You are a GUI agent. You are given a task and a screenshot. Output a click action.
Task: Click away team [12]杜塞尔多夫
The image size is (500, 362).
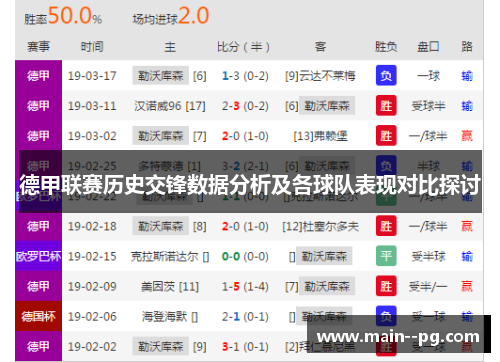pyautogui.click(x=320, y=226)
